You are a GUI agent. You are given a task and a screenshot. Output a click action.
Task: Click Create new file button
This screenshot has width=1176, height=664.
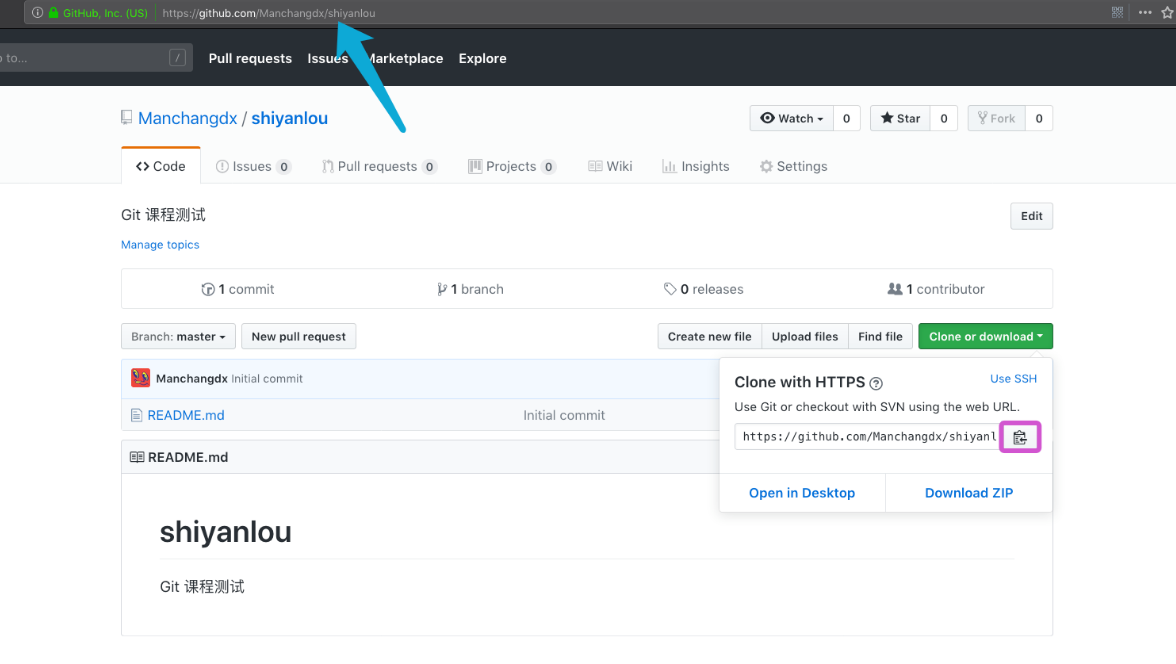(710, 336)
